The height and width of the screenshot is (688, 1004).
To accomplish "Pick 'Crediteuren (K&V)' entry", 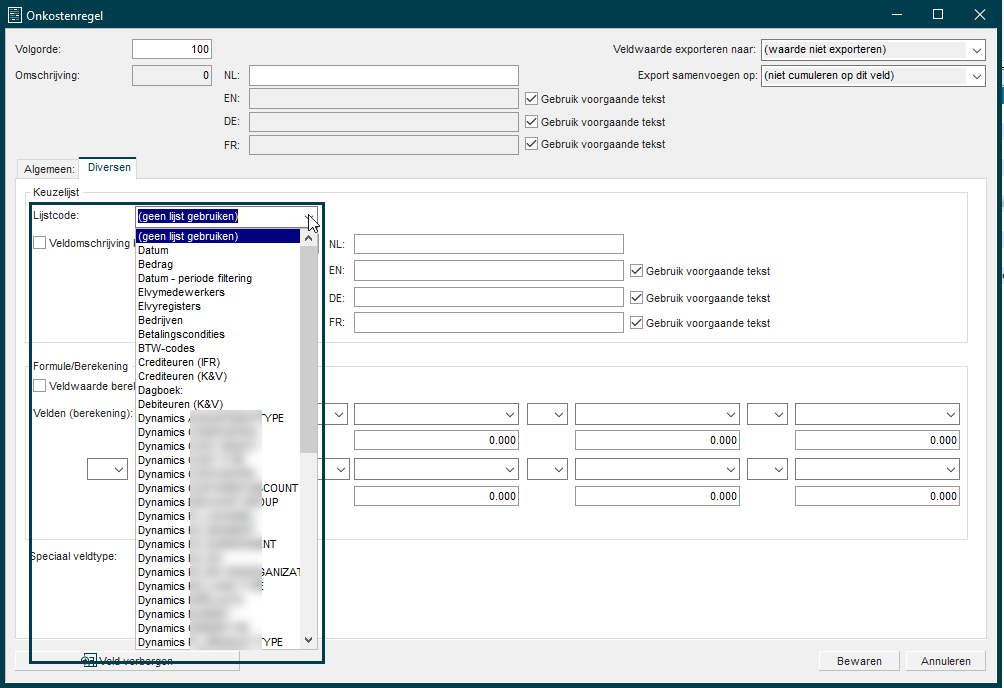I will [218, 377].
